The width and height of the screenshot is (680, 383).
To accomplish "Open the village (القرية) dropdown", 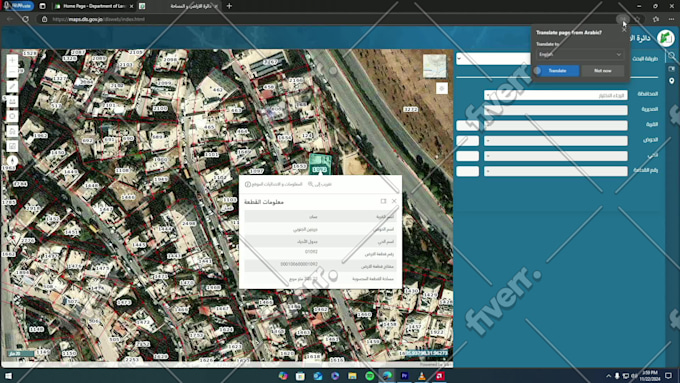I will (556, 125).
